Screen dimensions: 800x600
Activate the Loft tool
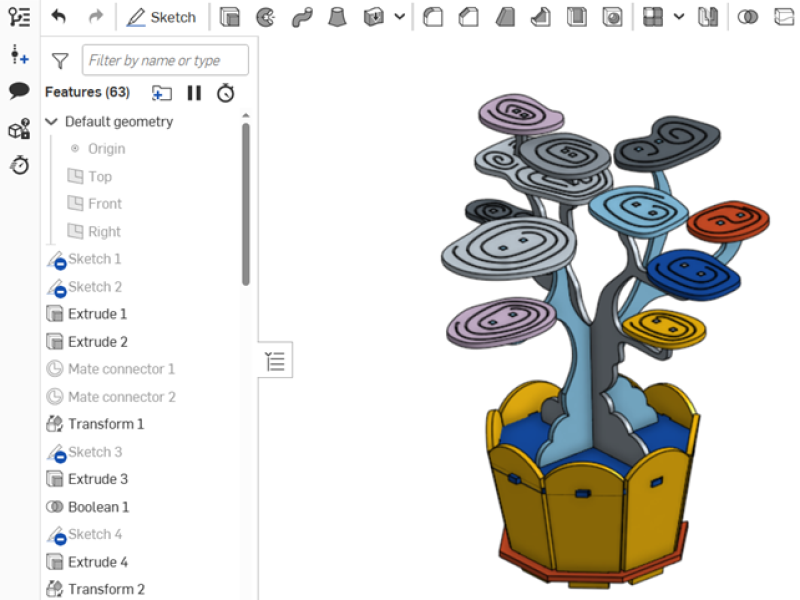(339, 17)
